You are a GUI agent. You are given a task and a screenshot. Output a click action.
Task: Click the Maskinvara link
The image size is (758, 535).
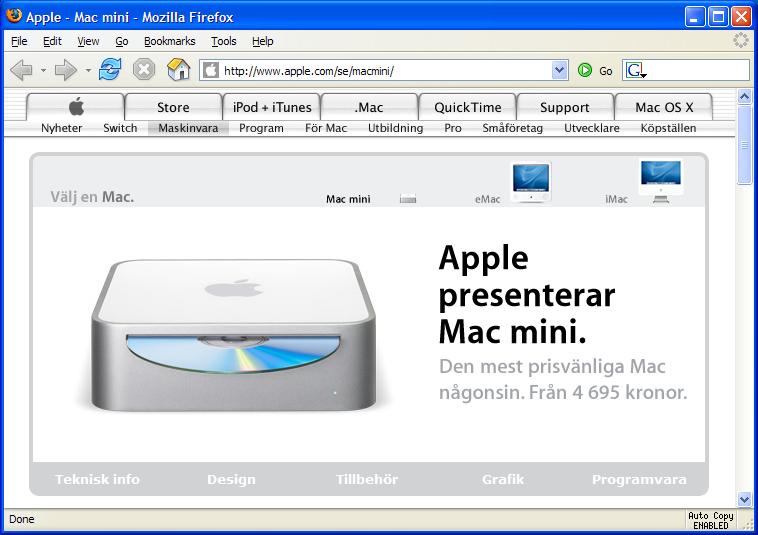pos(188,128)
